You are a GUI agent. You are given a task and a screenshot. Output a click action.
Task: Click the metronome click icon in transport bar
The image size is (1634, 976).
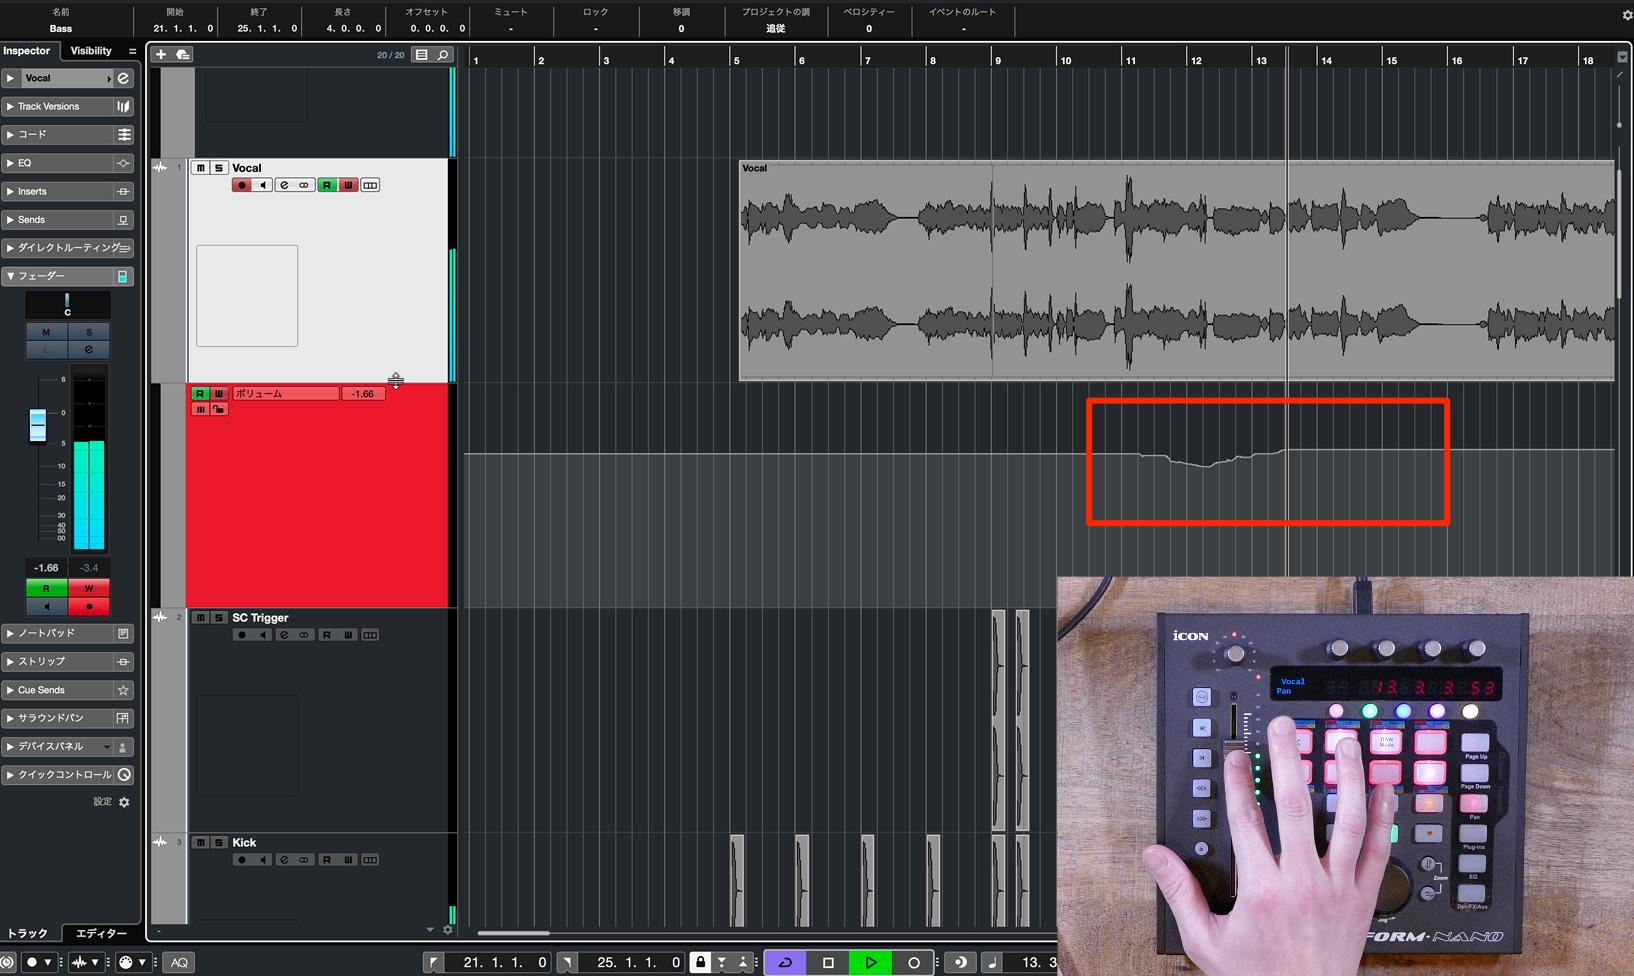click(x=960, y=963)
